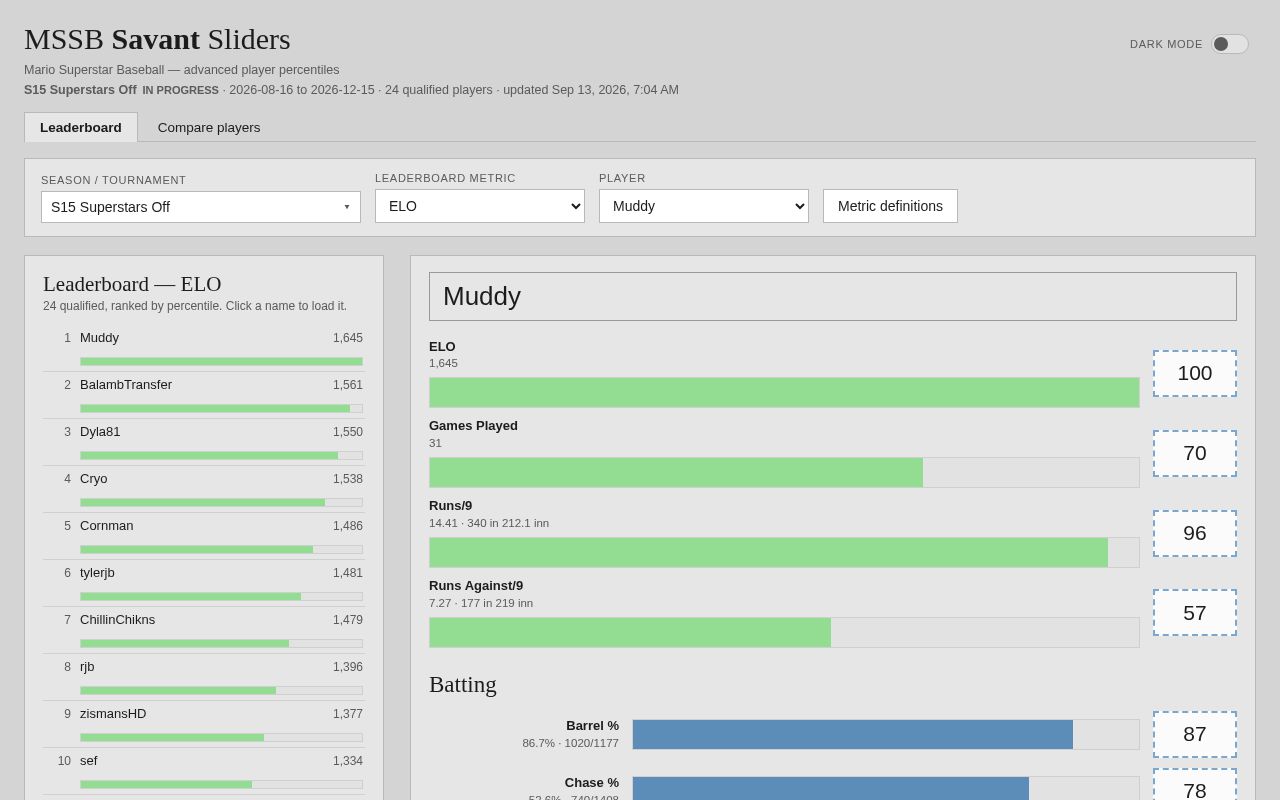Screen dimensions: 1280x800
Task: Click the Games Played percentile bar
Action: [784, 472]
